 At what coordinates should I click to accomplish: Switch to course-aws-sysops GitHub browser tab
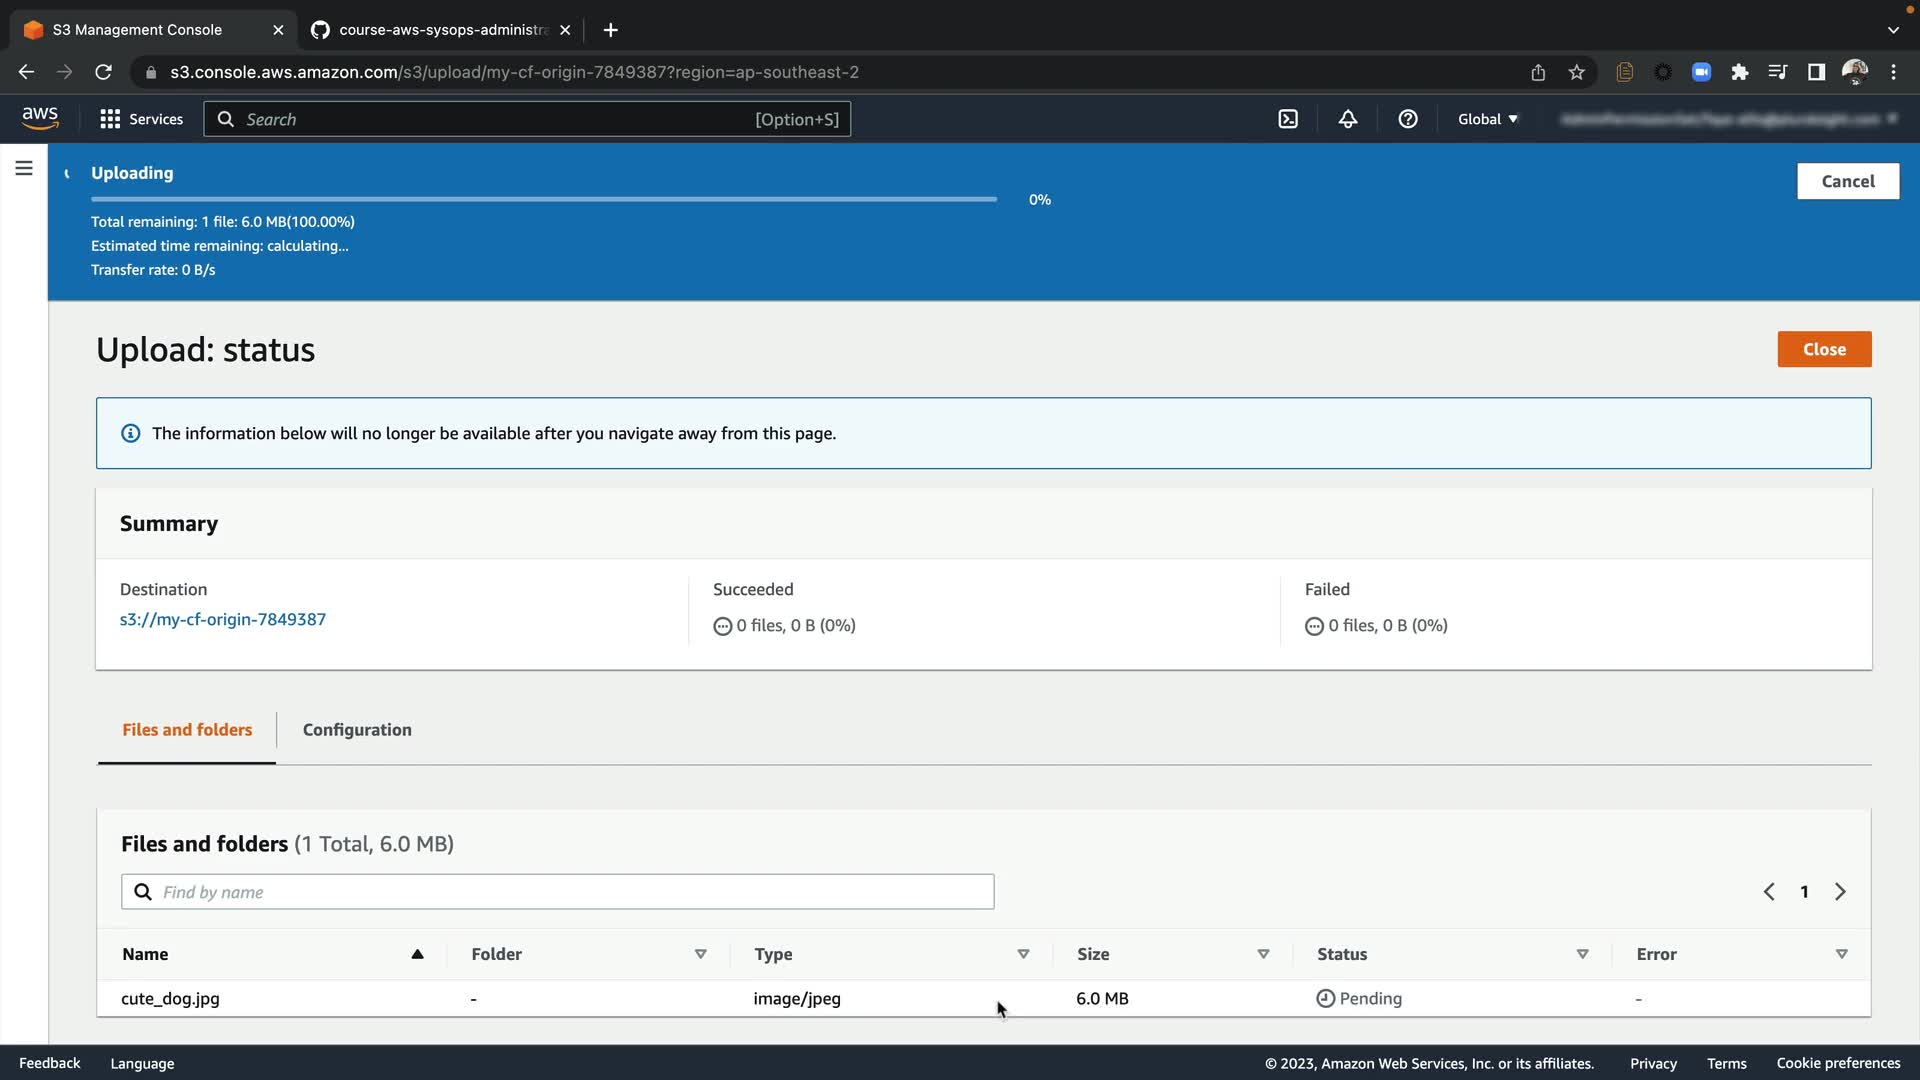click(440, 30)
